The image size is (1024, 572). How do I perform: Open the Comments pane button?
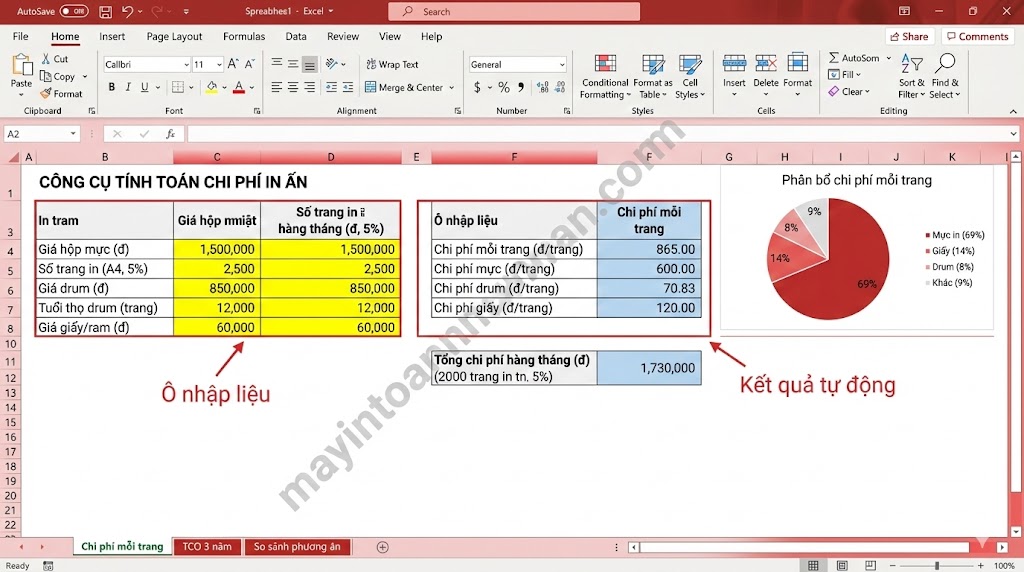point(977,37)
